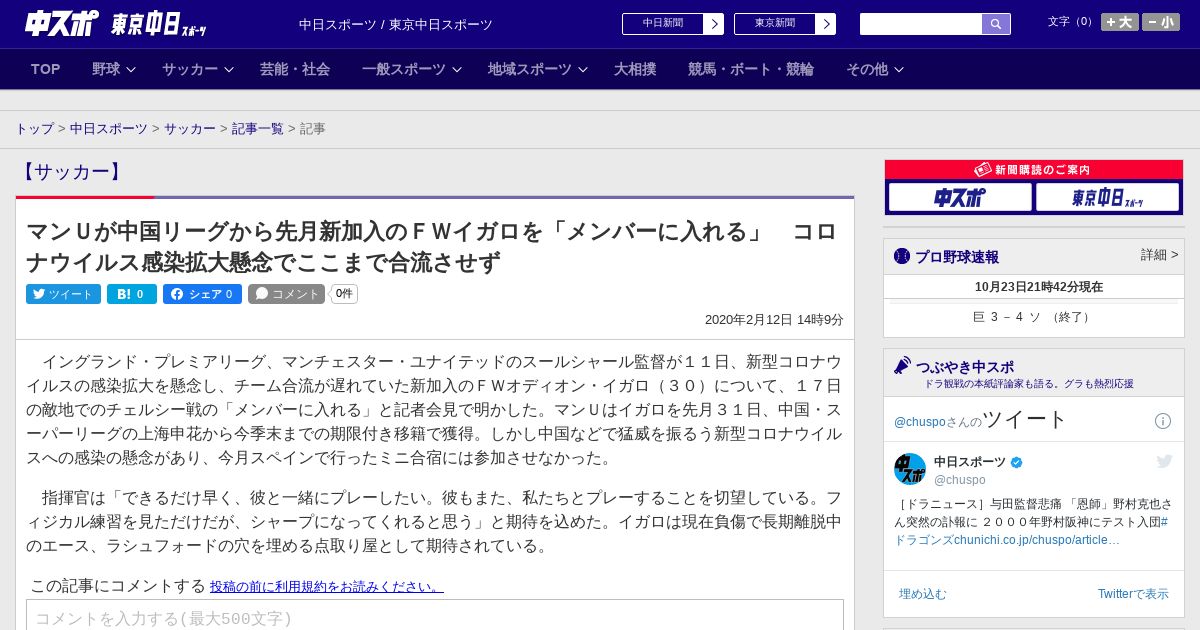Click the search input field

[x=921, y=24]
